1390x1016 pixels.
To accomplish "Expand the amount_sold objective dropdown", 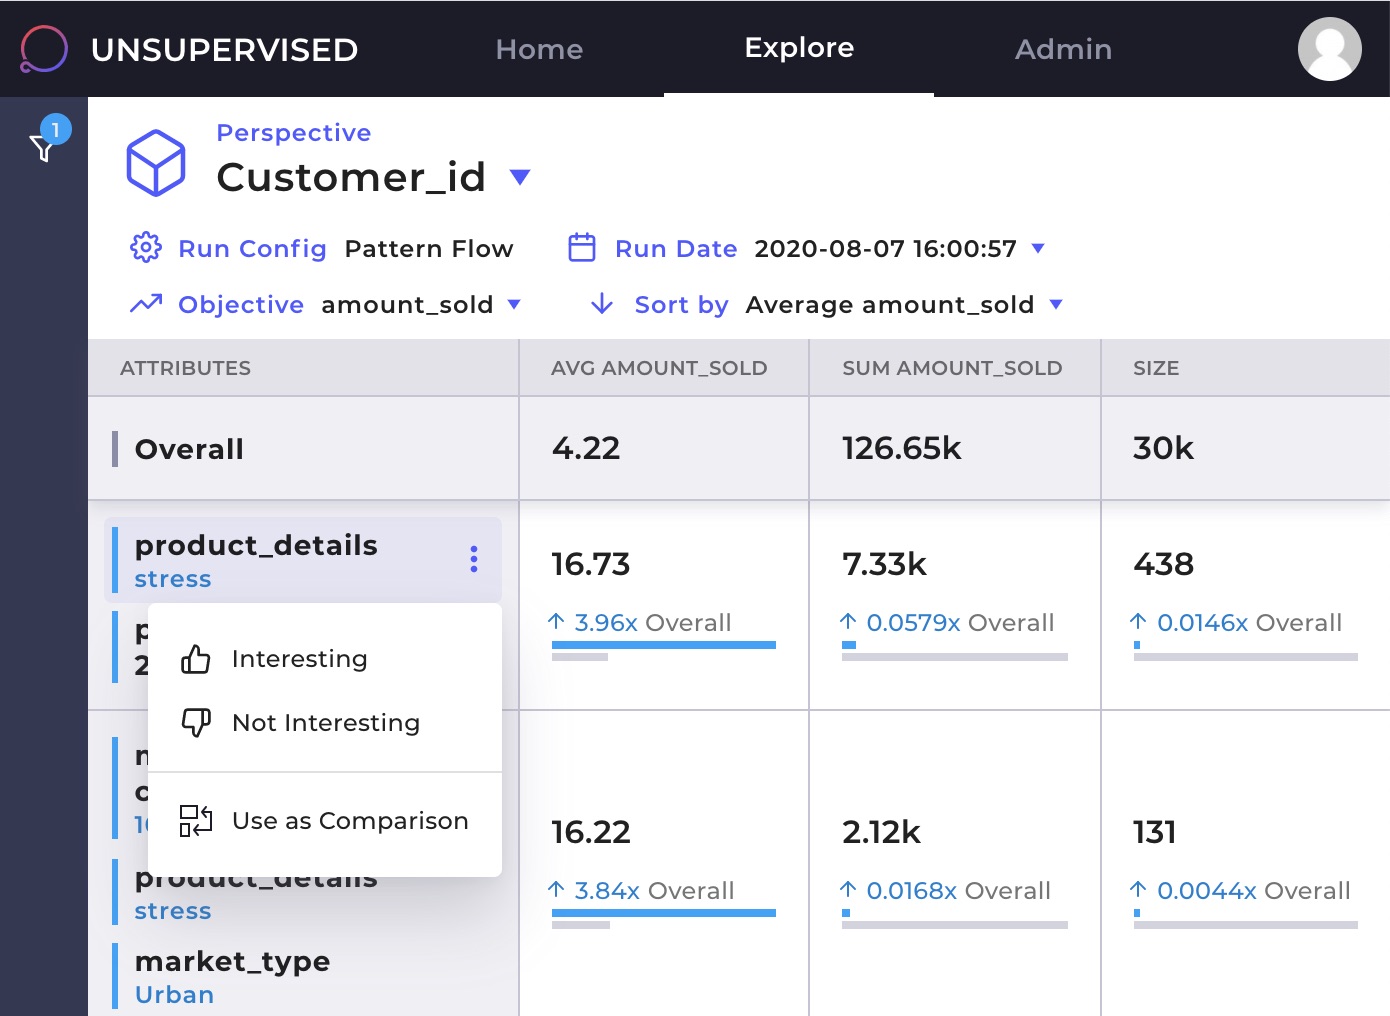I will pyautogui.click(x=514, y=304).
